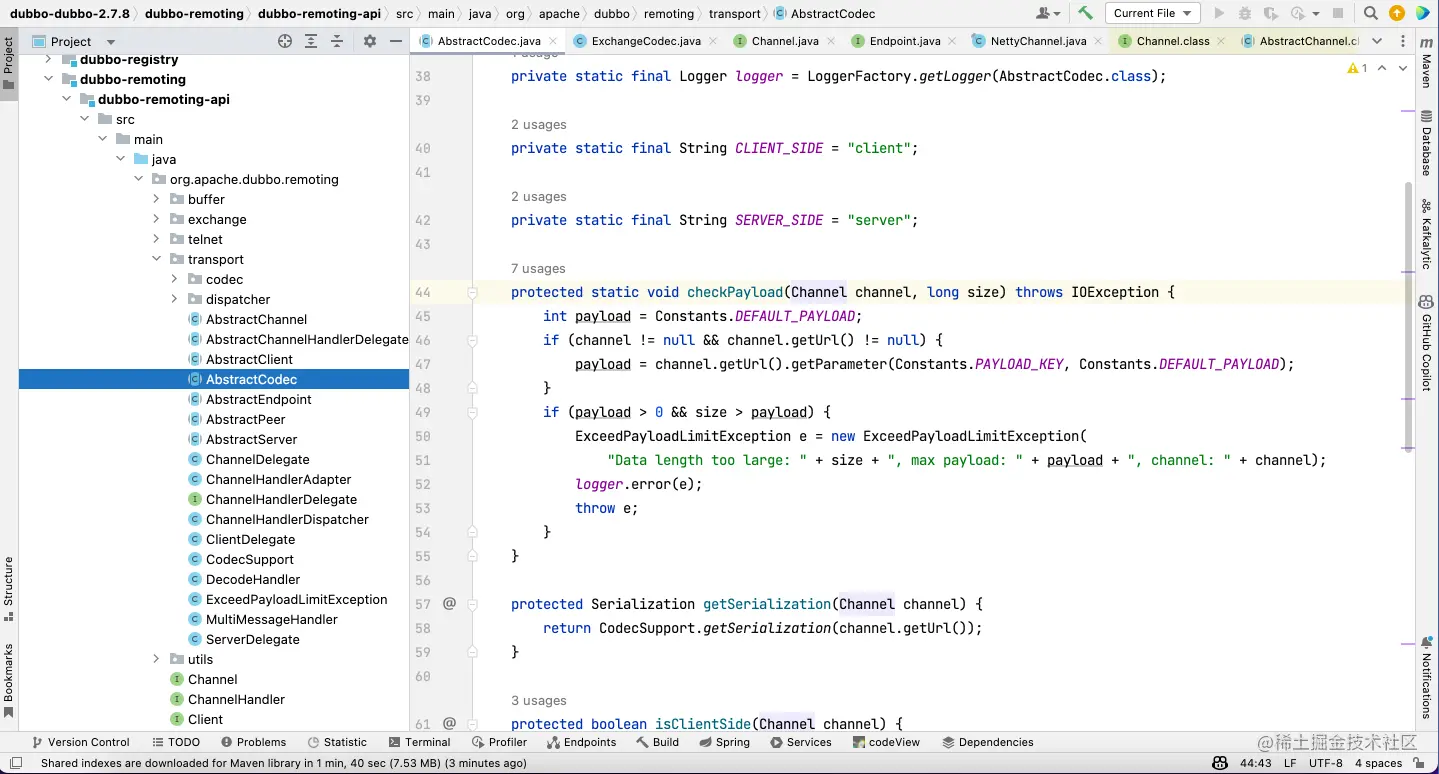Viewport: 1439px width, 774px height.
Task: Open the Dependencies tool window
Action: (987, 742)
